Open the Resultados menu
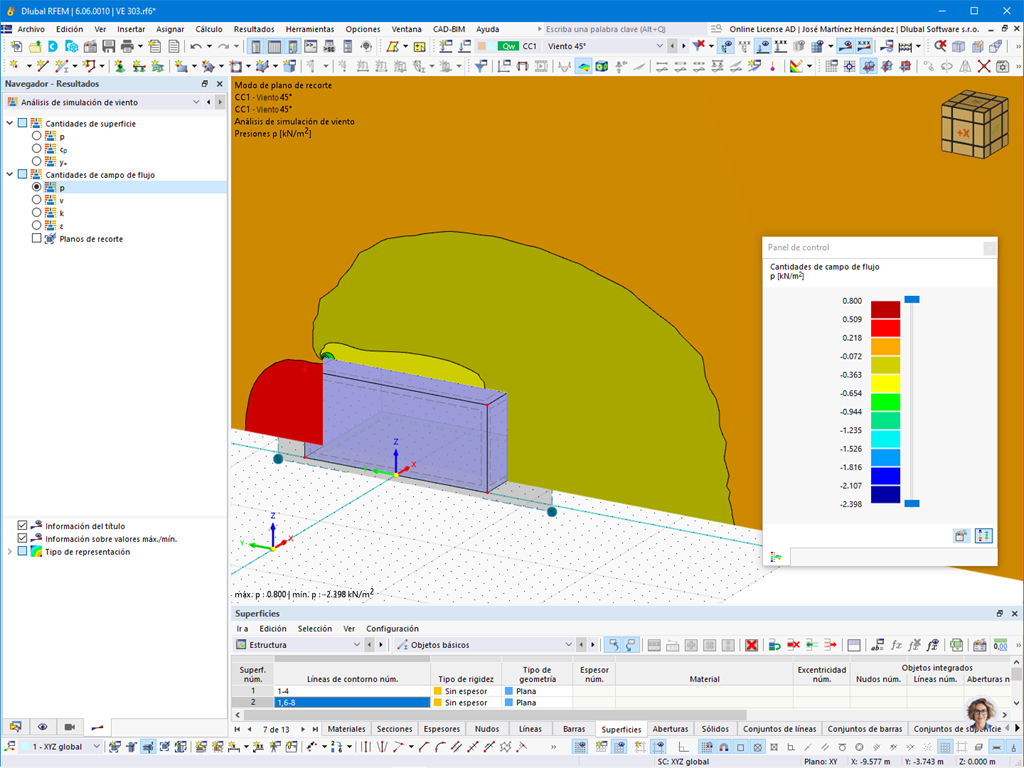The width and height of the screenshot is (1024, 768). 254,29
